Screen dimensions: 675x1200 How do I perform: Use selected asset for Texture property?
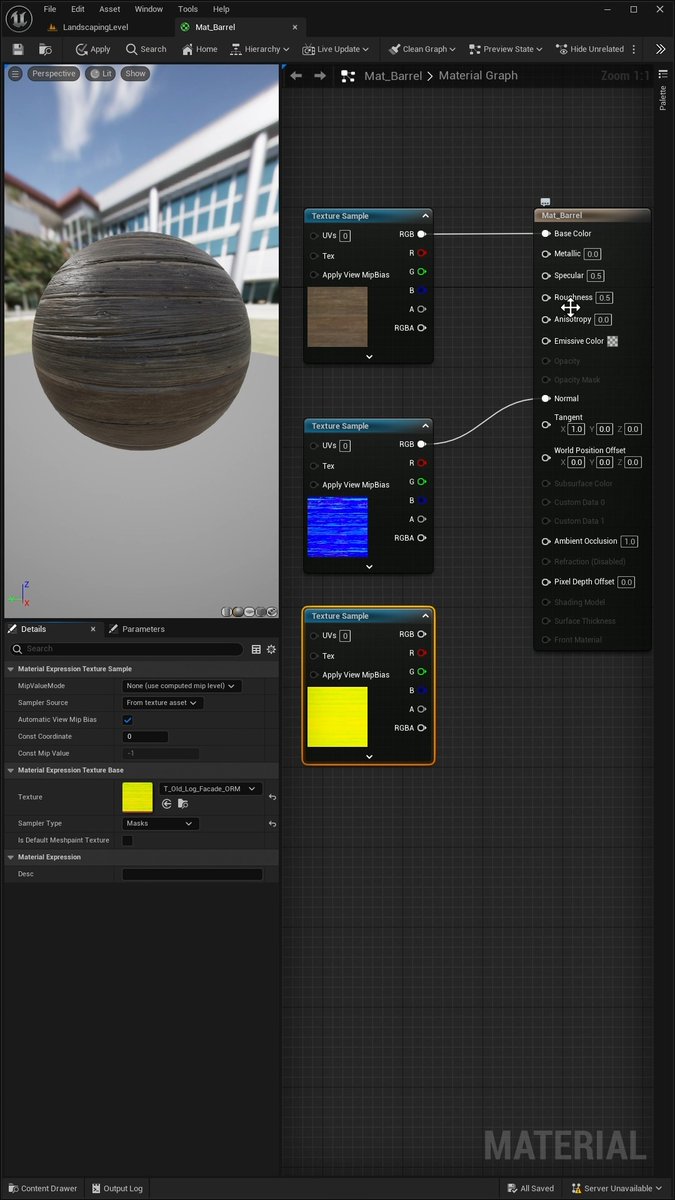pyautogui.click(x=166, y=804)
